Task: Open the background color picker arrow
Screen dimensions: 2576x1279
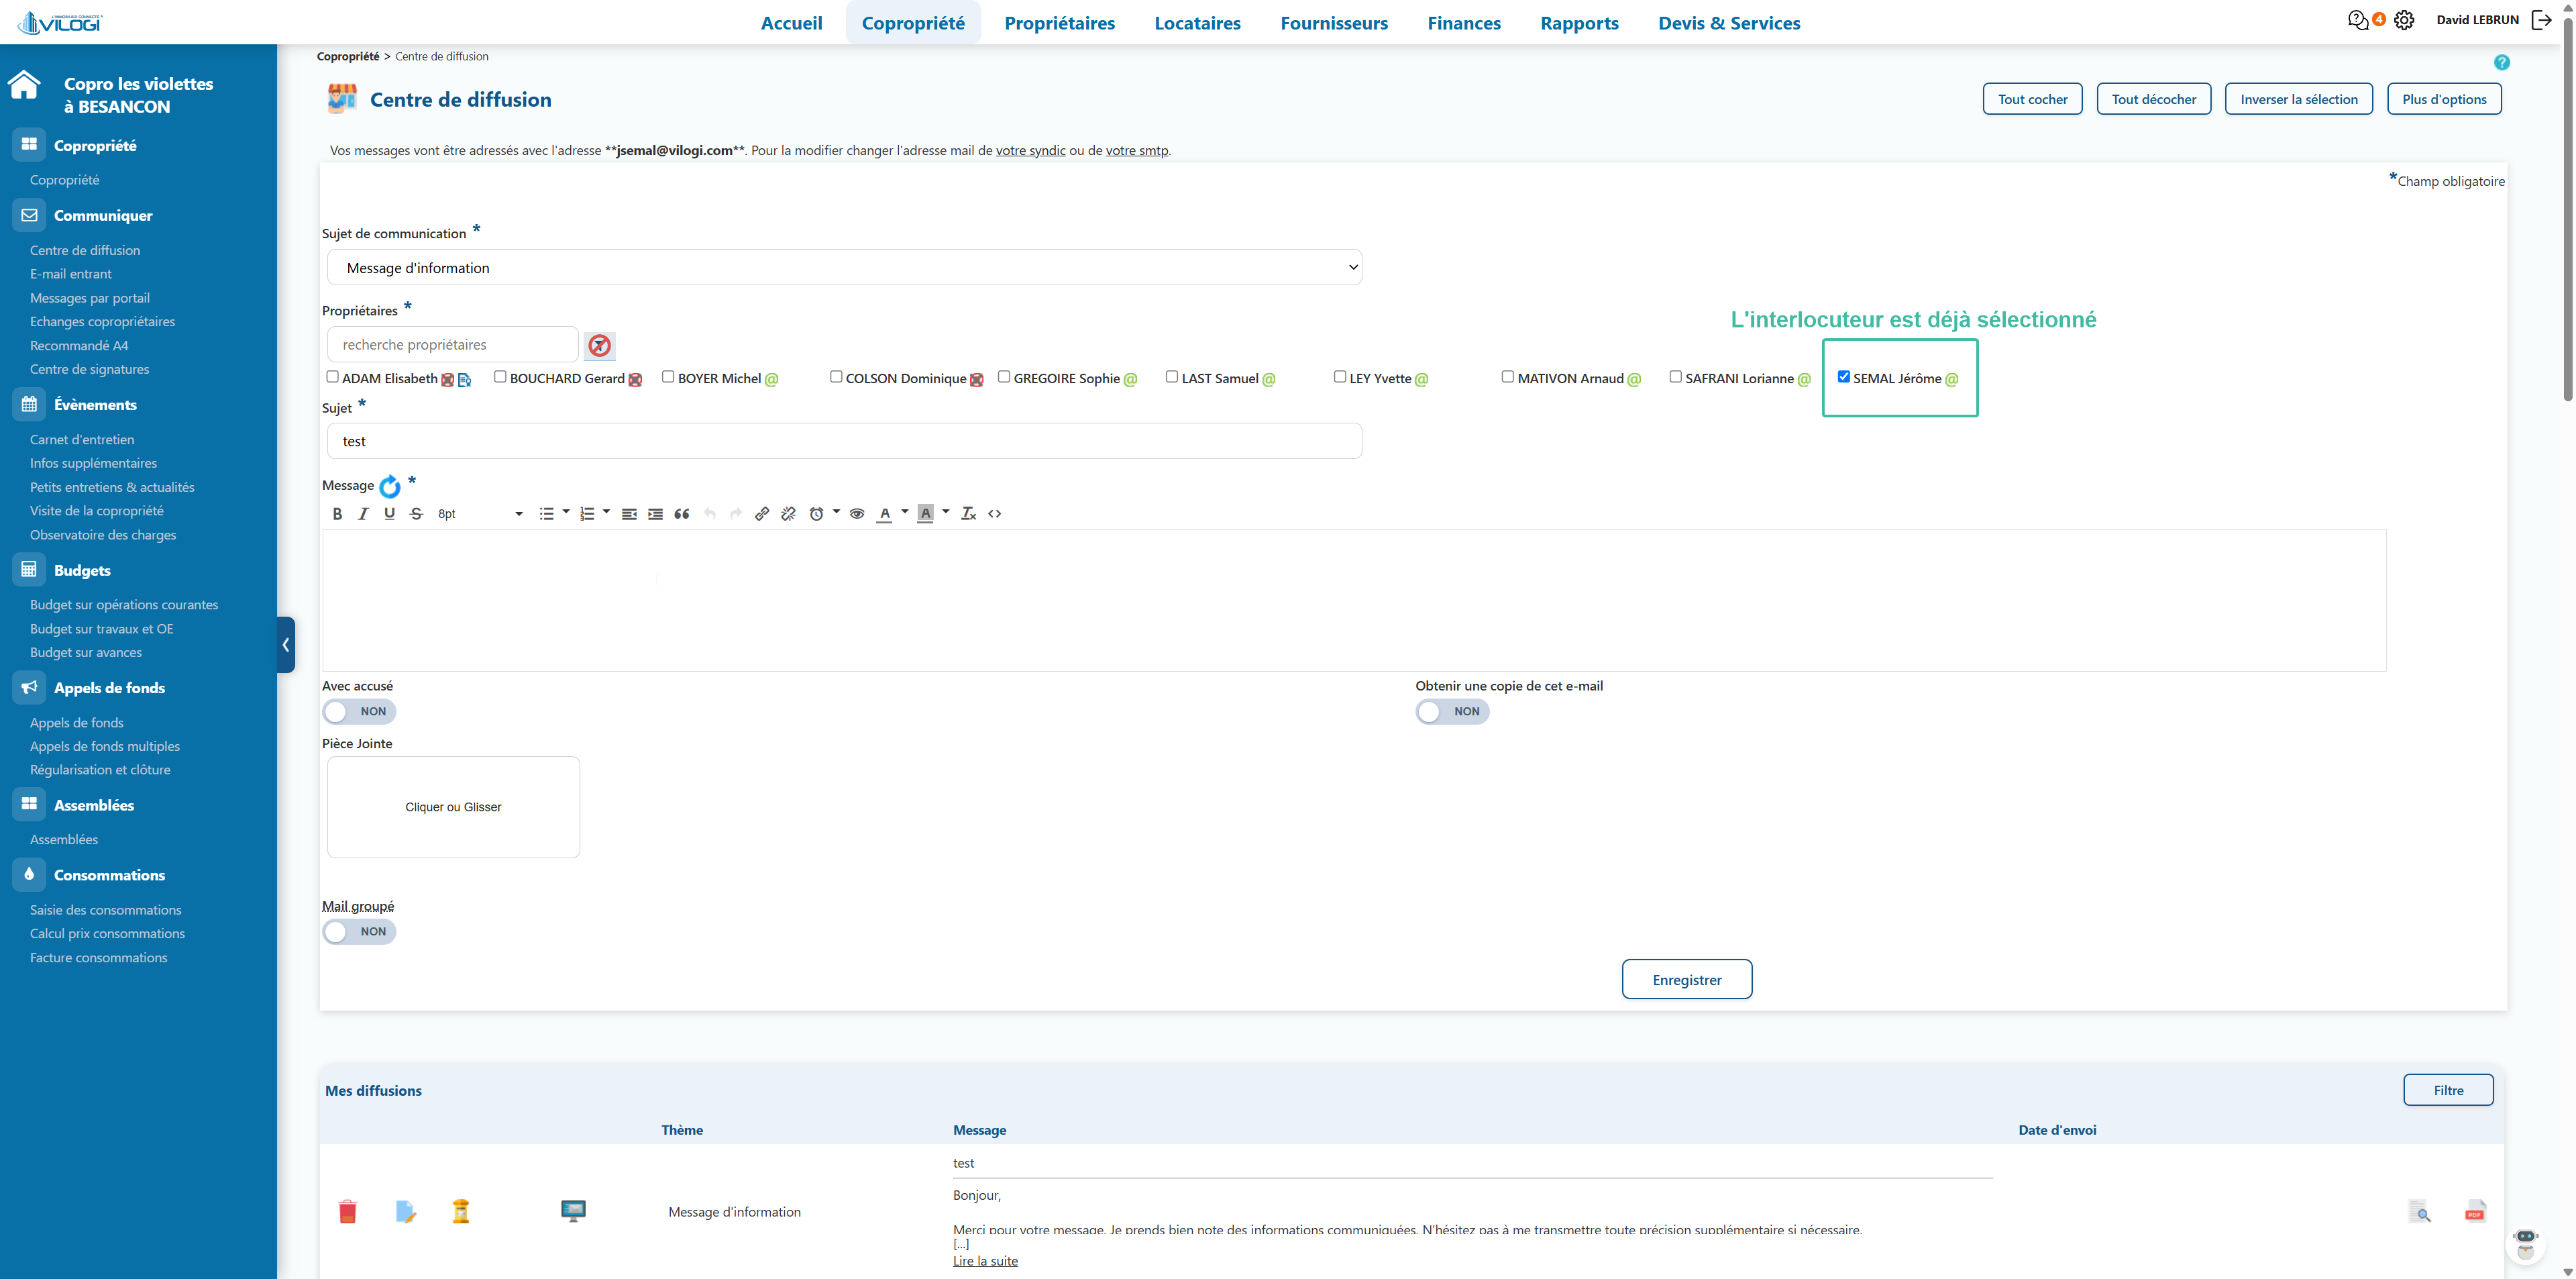Action: click(946, 512)
